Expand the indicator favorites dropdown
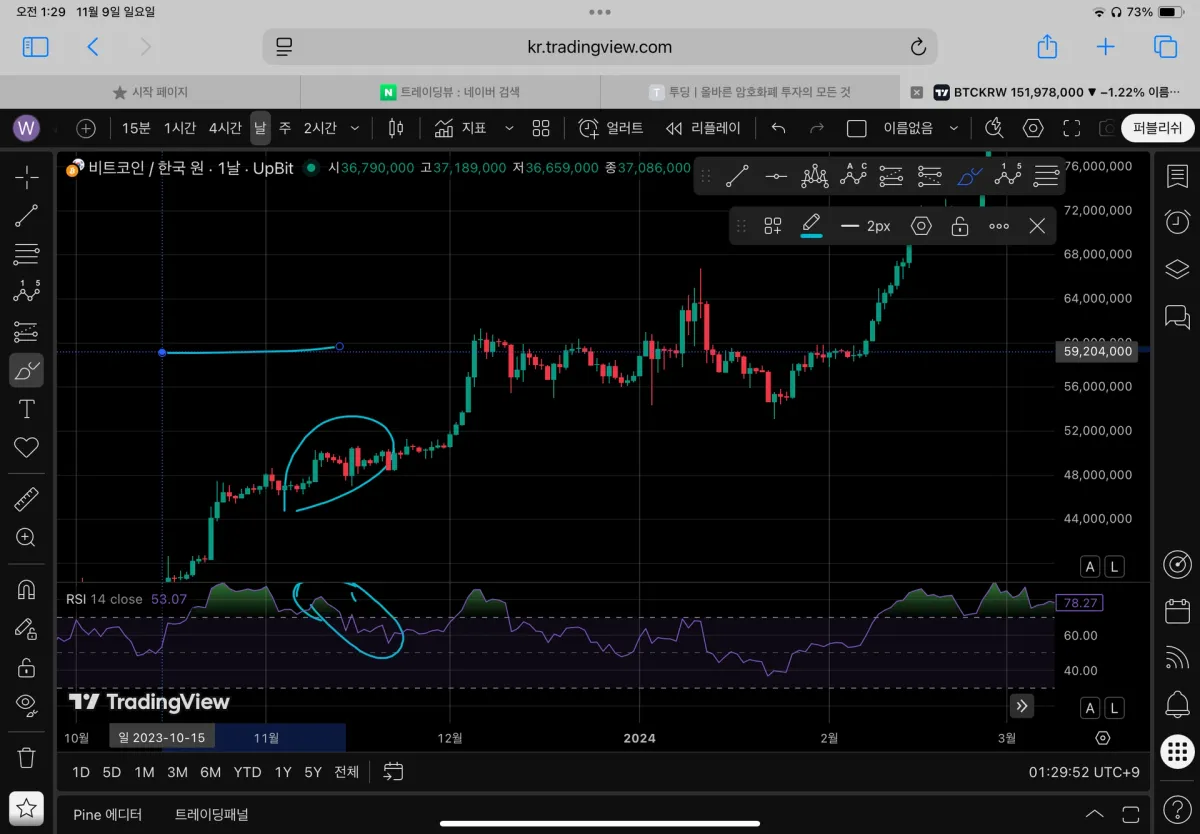The height and width of the screenshot is (834, 1200). click(509, 128)
